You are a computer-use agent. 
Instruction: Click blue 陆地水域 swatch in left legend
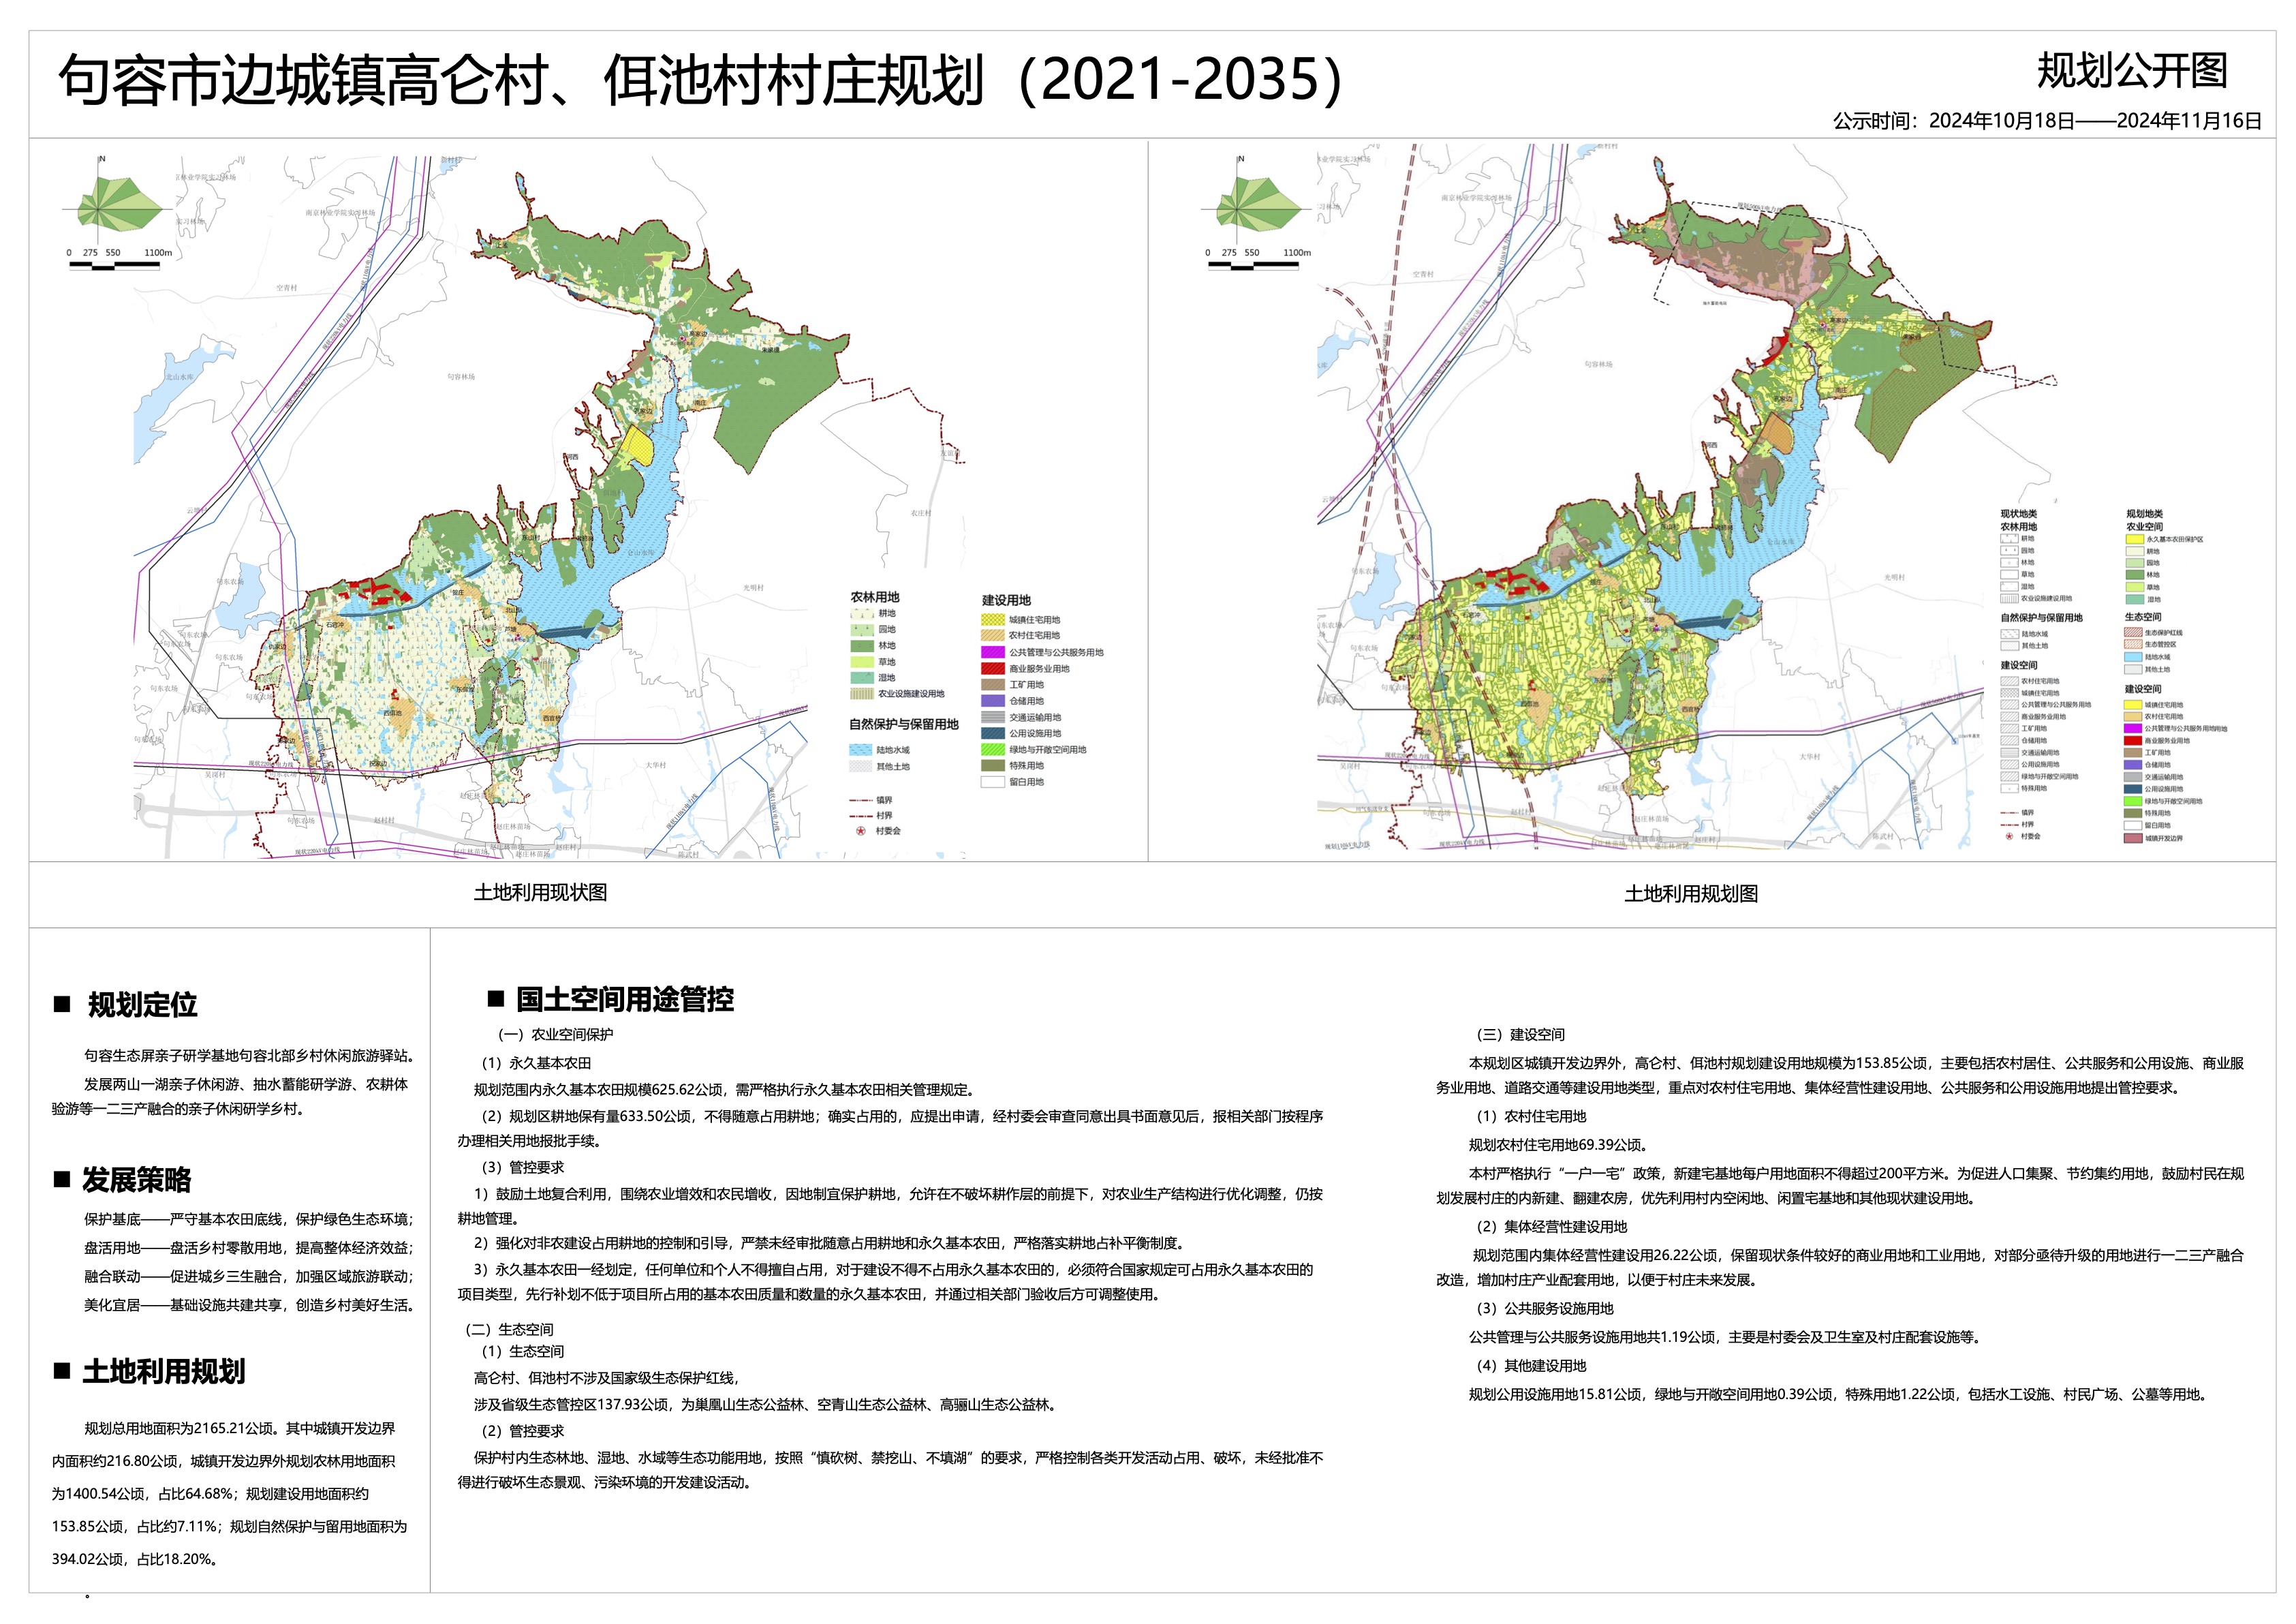860,750
